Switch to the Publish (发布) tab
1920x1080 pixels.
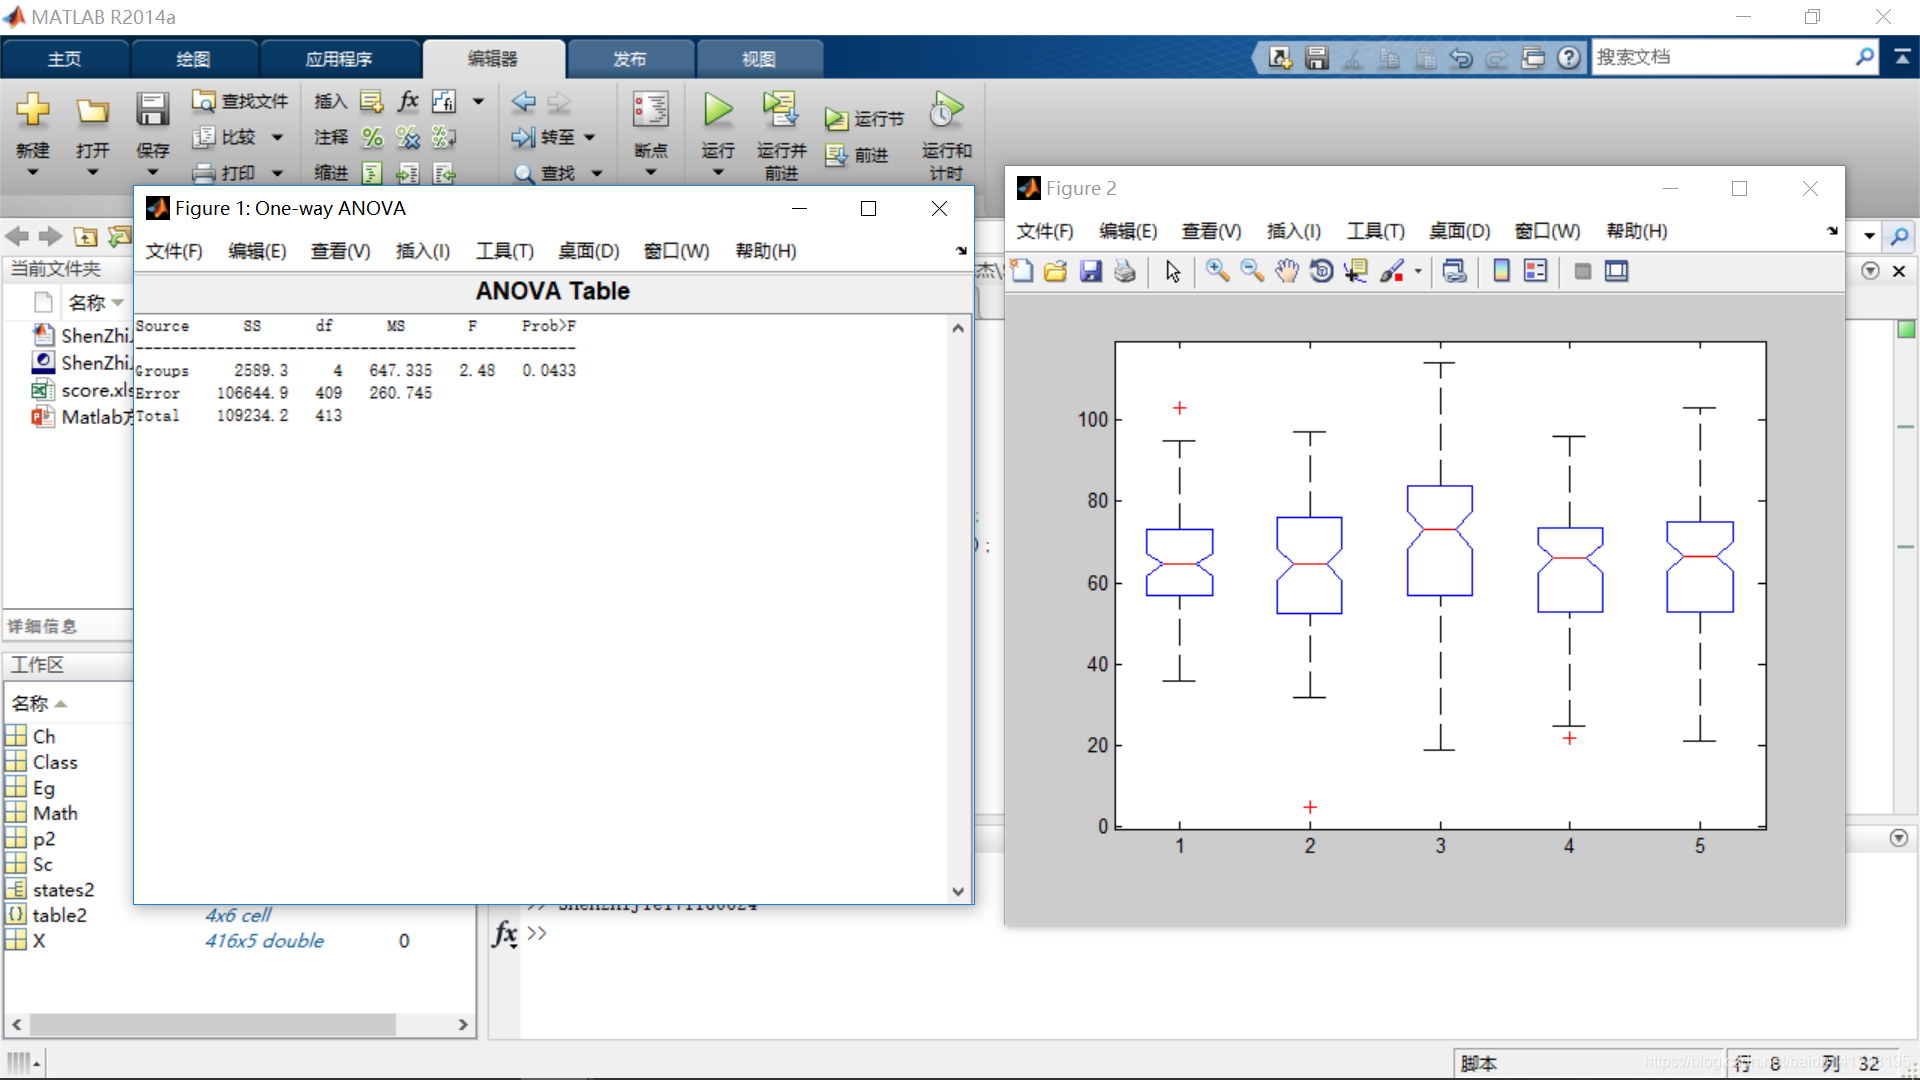point(629,59)
